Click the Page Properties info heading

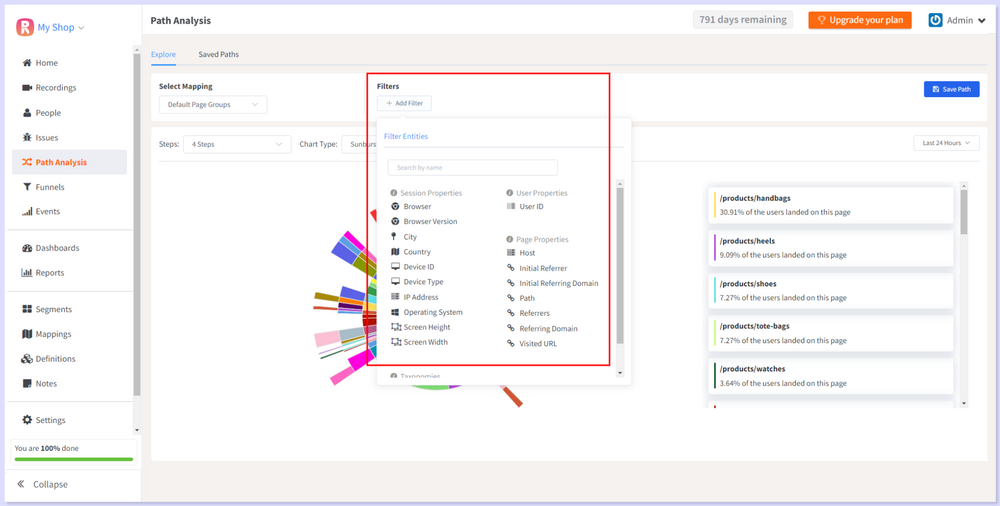[537, 239]
